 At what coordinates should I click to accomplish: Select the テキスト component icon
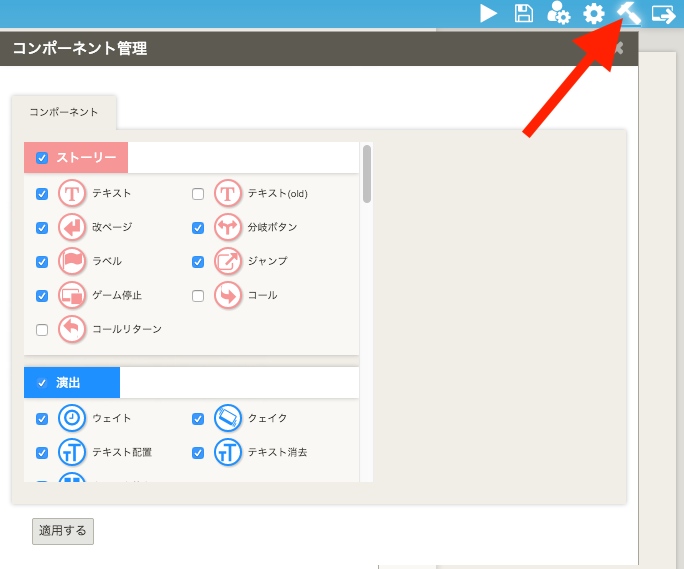coord(72,194)
